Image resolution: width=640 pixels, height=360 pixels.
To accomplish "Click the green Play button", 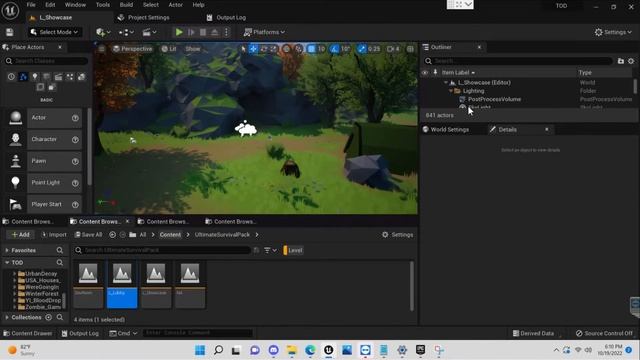I will point(179,32).
